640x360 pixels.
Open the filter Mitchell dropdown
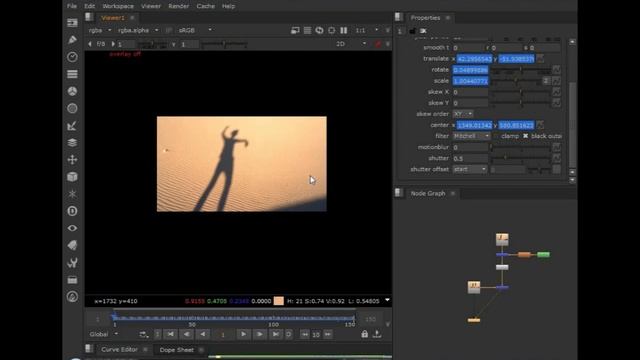tap(471, 136)
